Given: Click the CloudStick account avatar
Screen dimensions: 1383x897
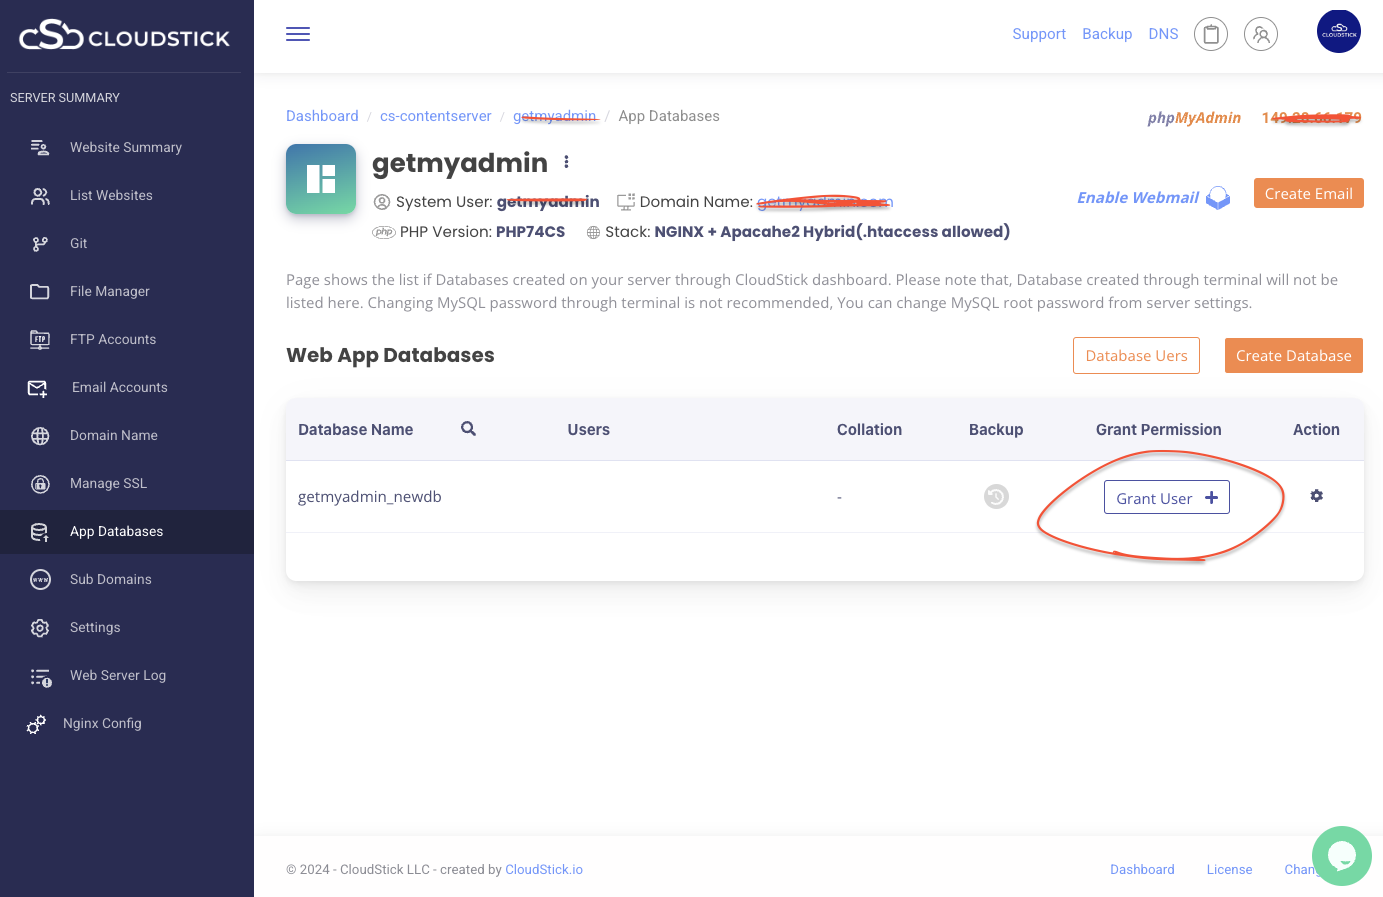Looking at the screenshot, I should tap(1338, 32).
